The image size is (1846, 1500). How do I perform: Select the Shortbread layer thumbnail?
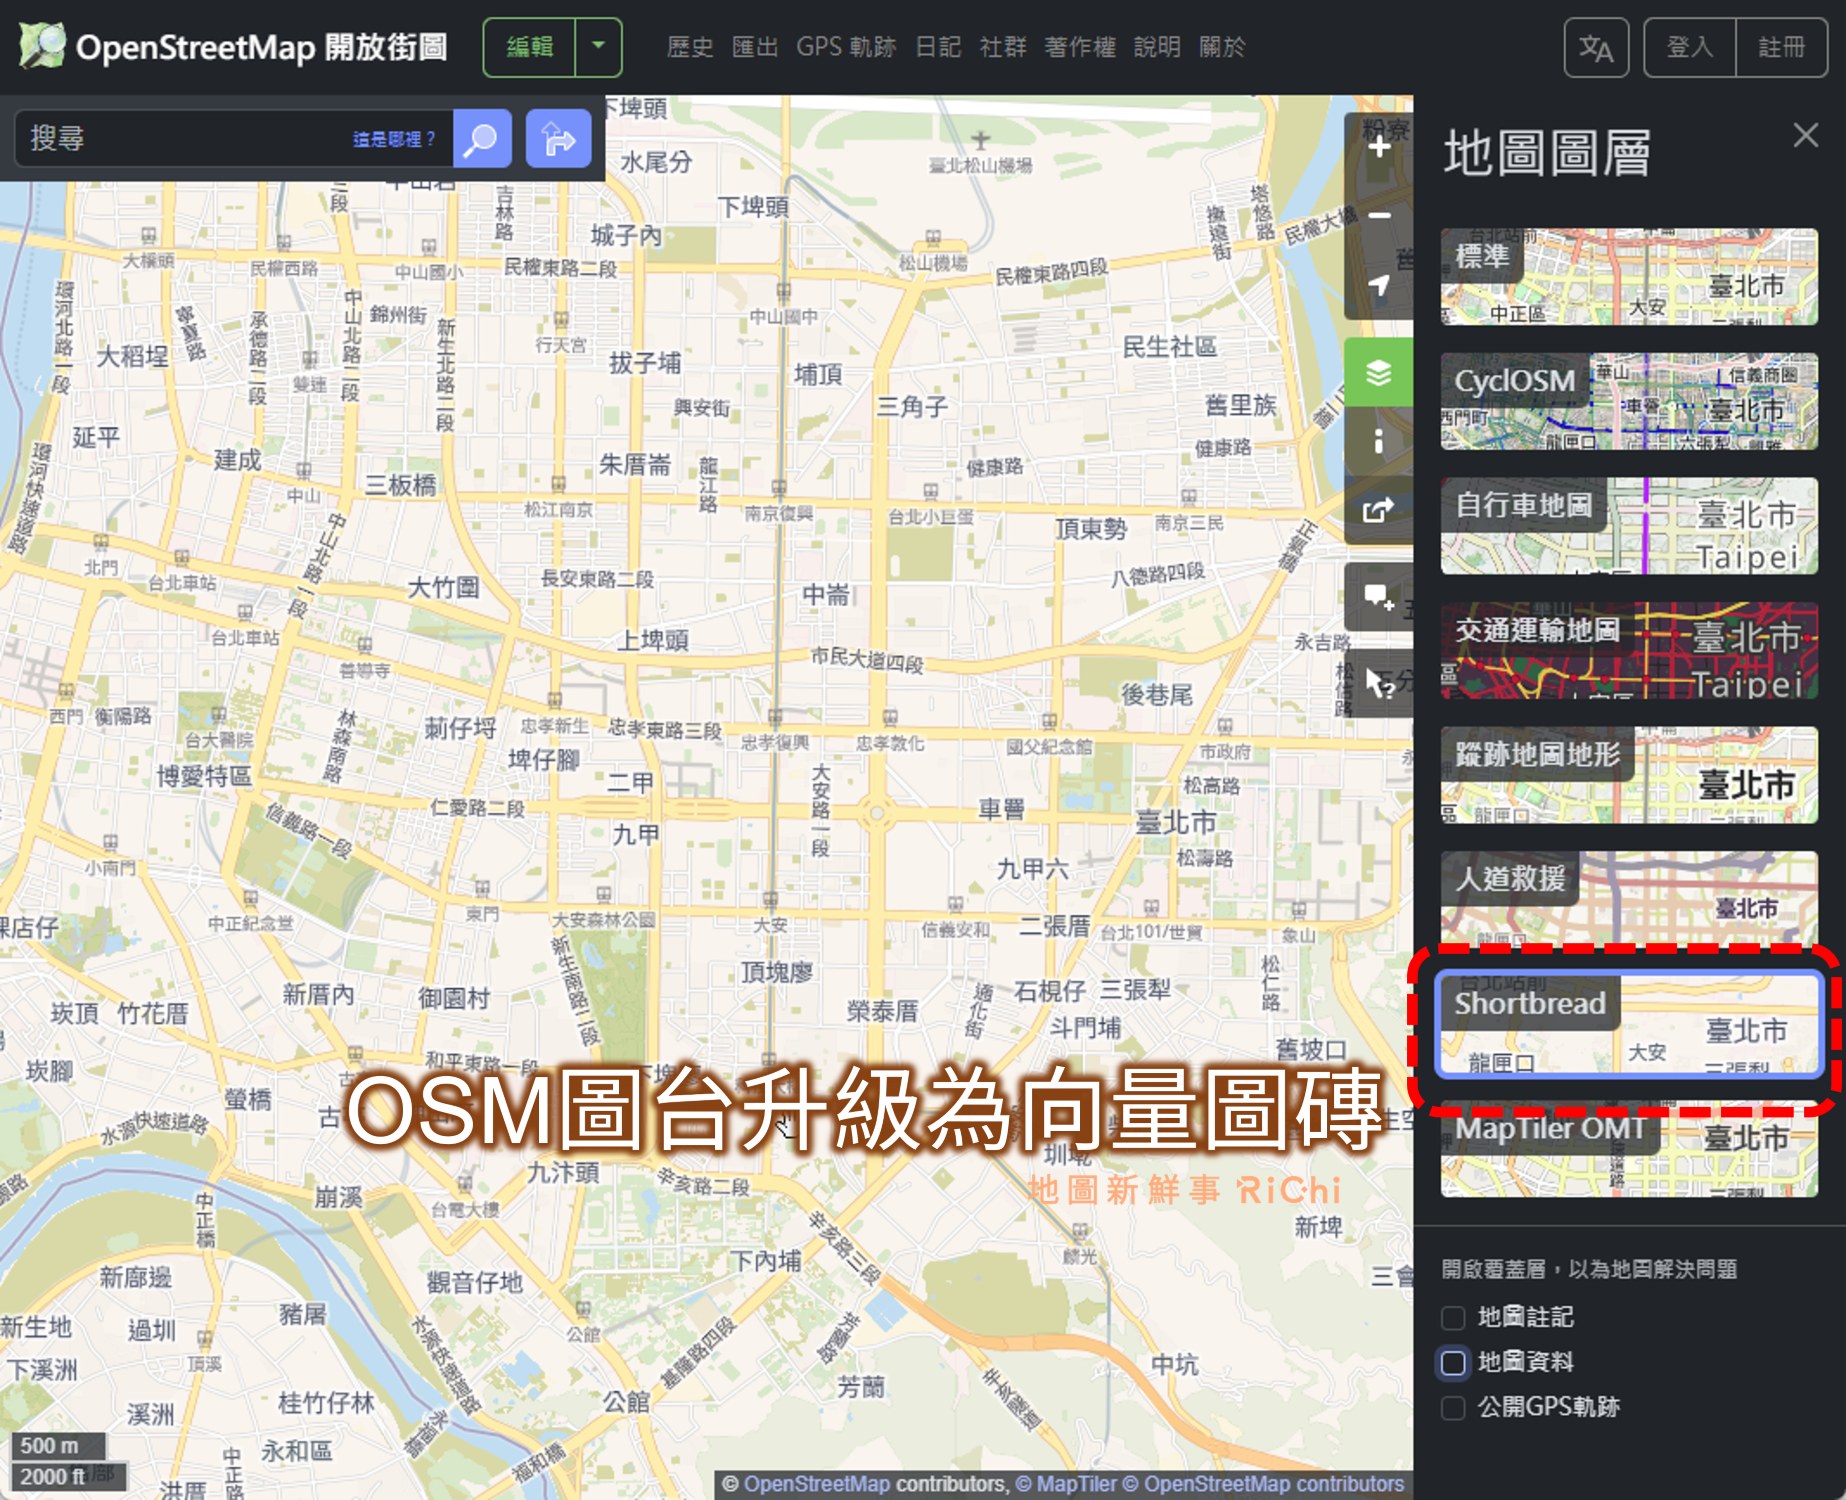click(1629, 1024)
